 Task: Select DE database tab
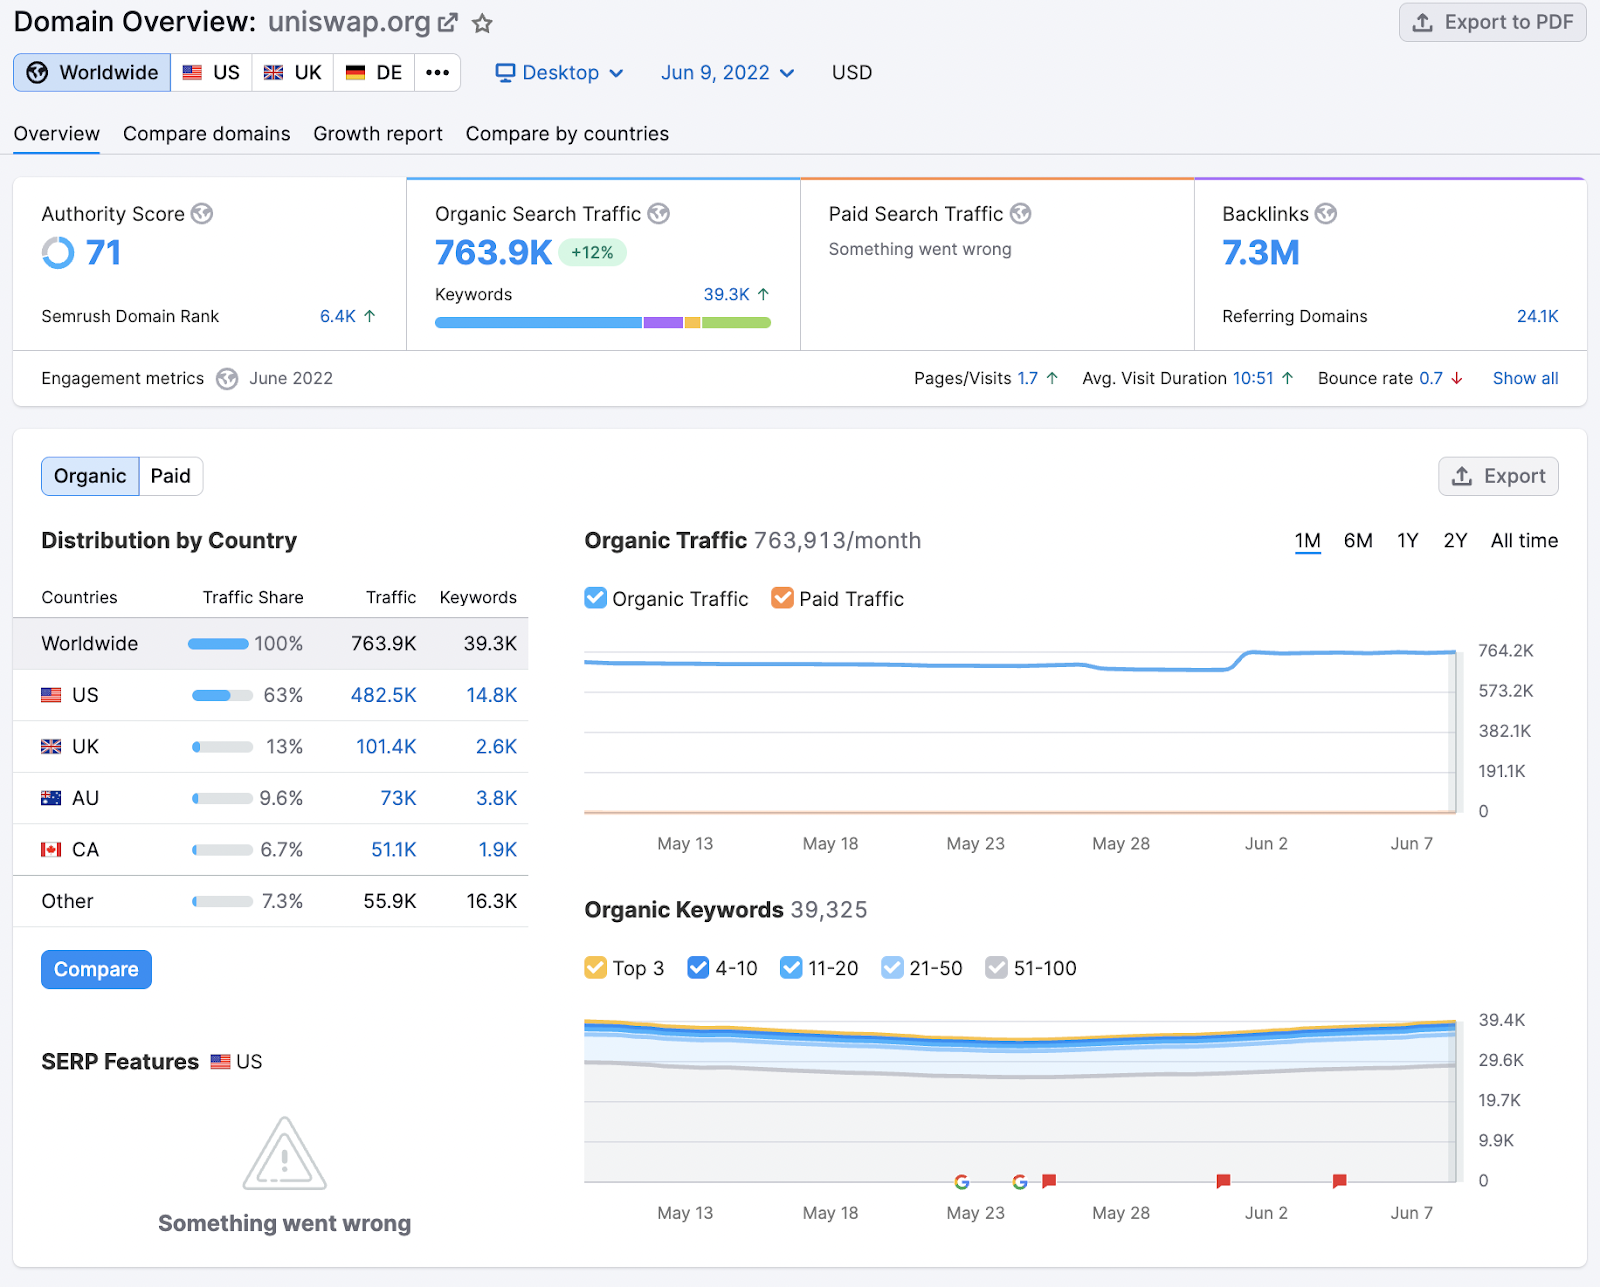point(374,72)
